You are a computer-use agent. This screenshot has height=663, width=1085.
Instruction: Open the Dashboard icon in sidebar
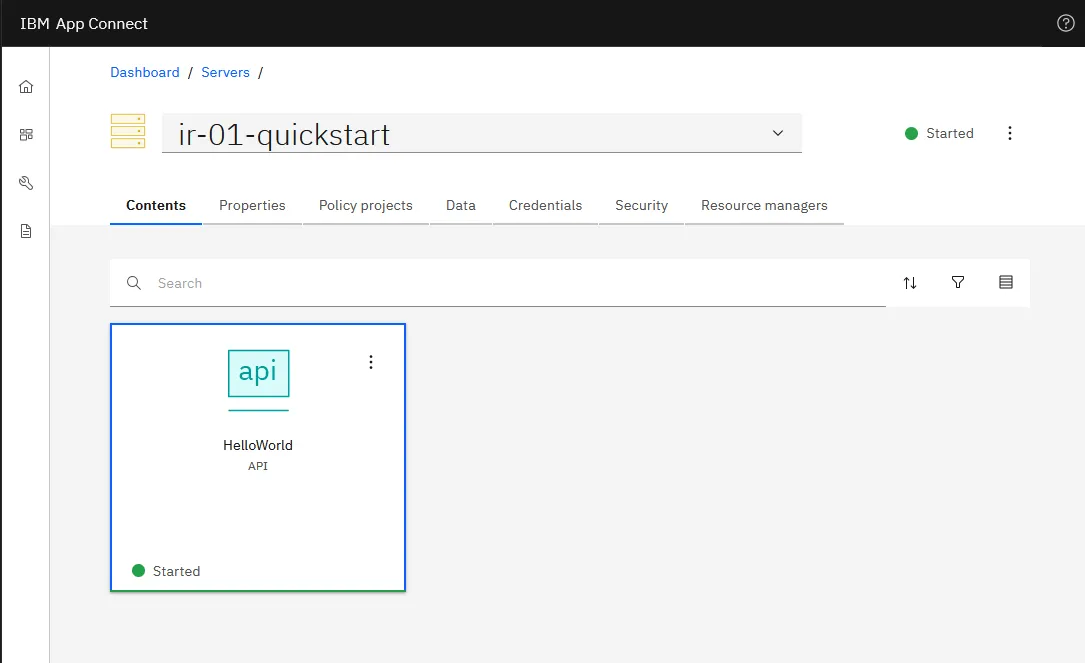26,134
